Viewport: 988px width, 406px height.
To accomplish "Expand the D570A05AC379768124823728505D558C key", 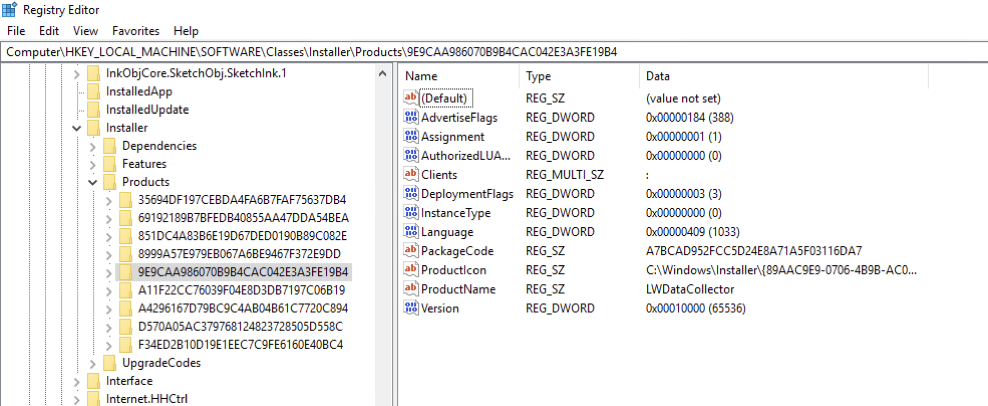I will 109,327.
